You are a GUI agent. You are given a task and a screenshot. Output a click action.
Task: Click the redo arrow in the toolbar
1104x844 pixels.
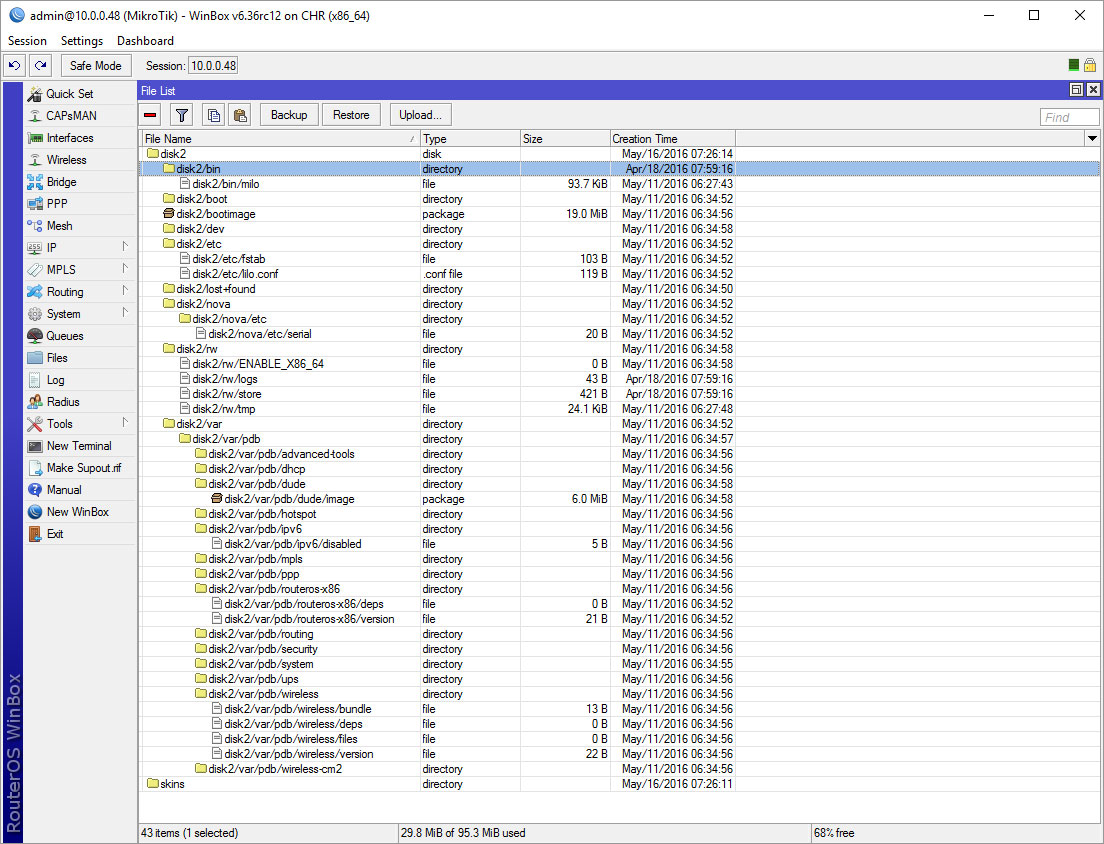point(39,64)
